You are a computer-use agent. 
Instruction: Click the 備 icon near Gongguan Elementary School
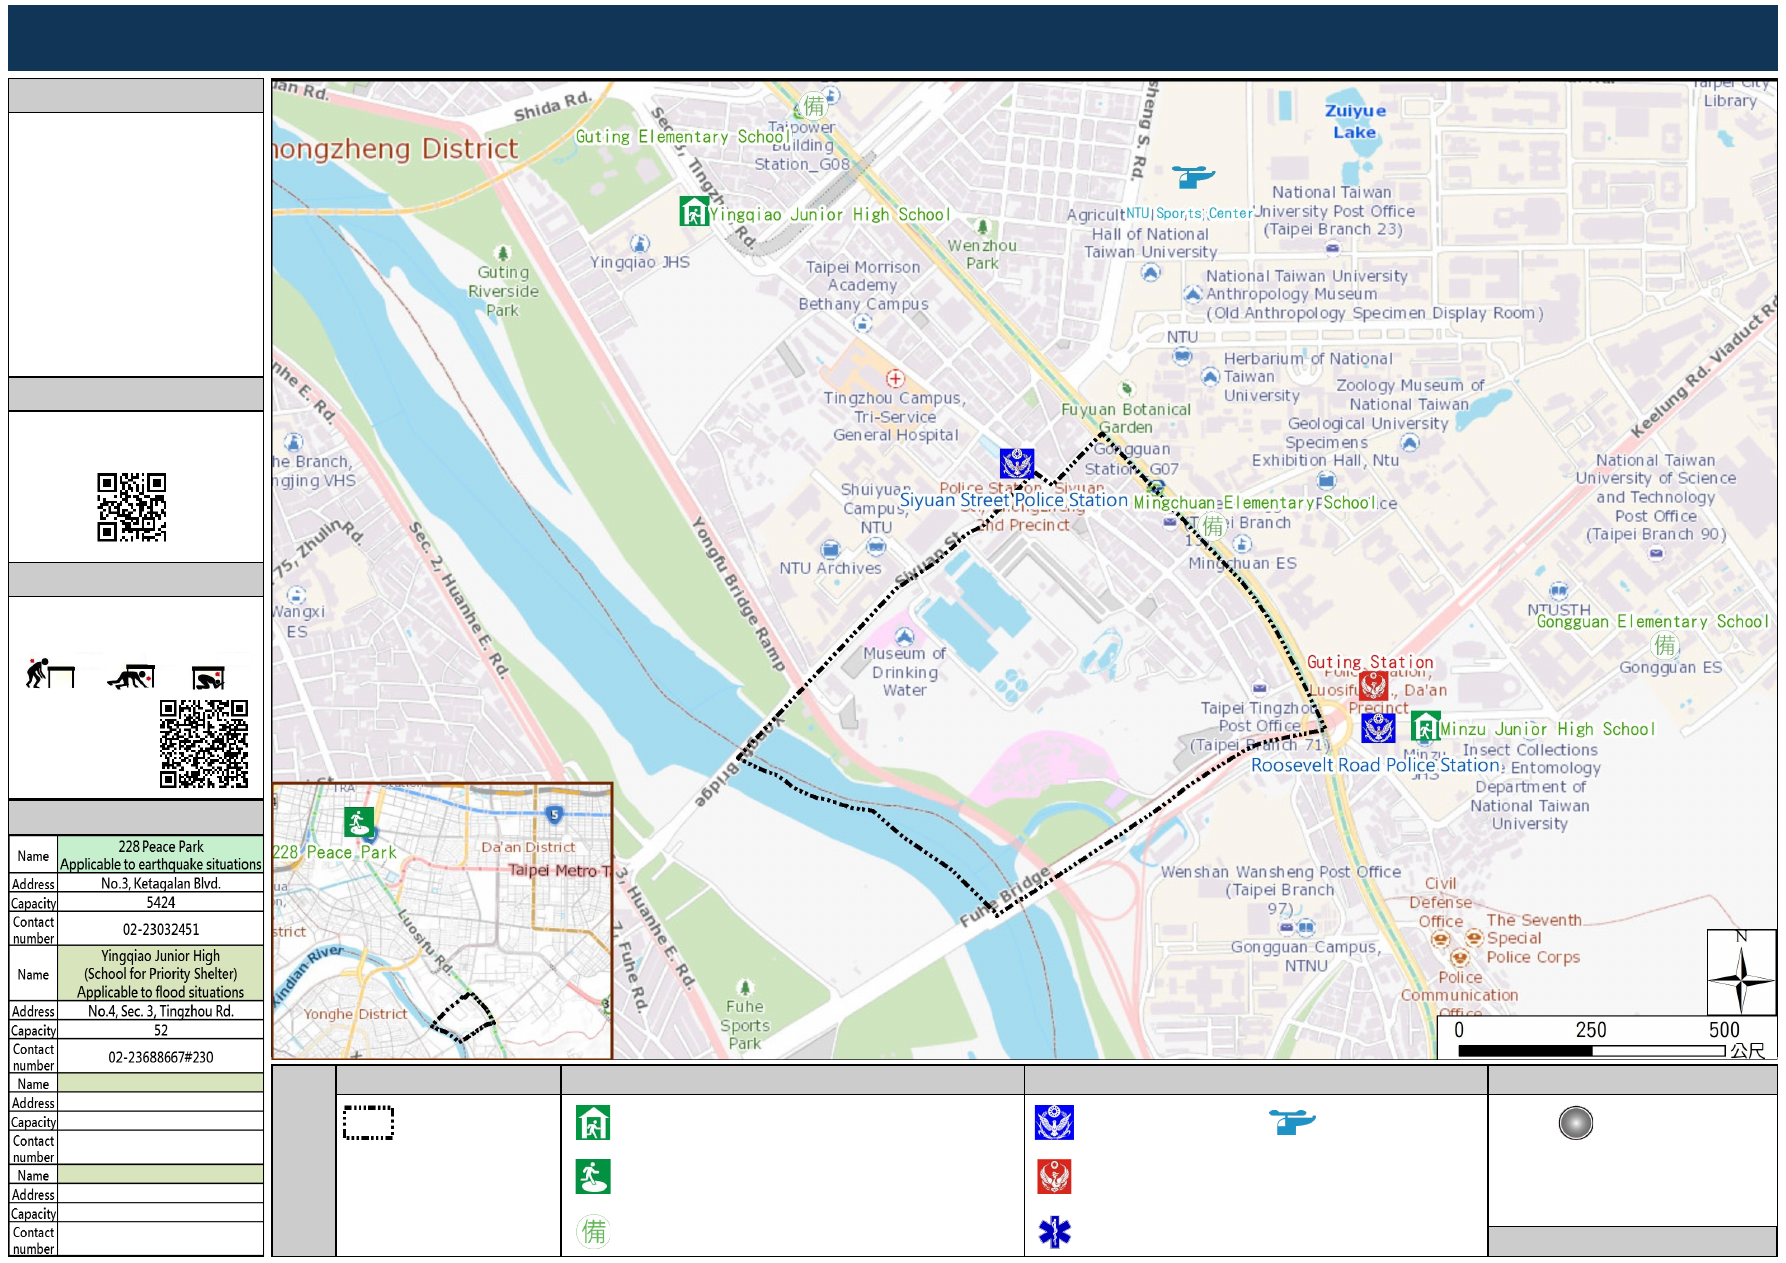point(1665,645)
